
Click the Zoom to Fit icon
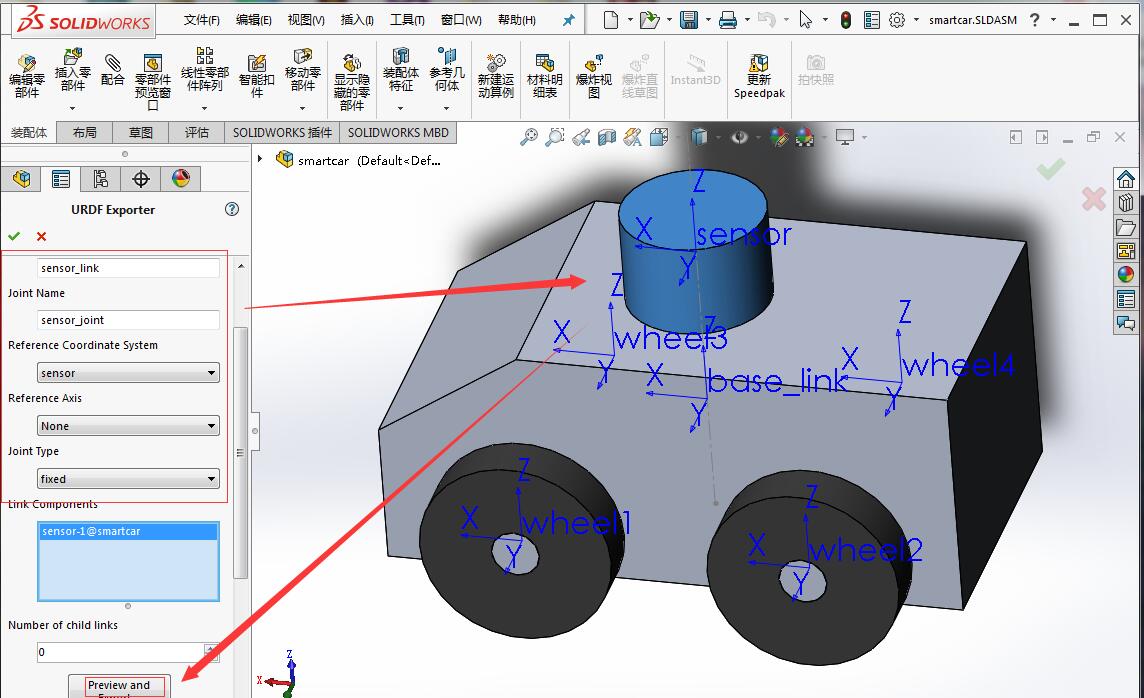tap(528, 136)
